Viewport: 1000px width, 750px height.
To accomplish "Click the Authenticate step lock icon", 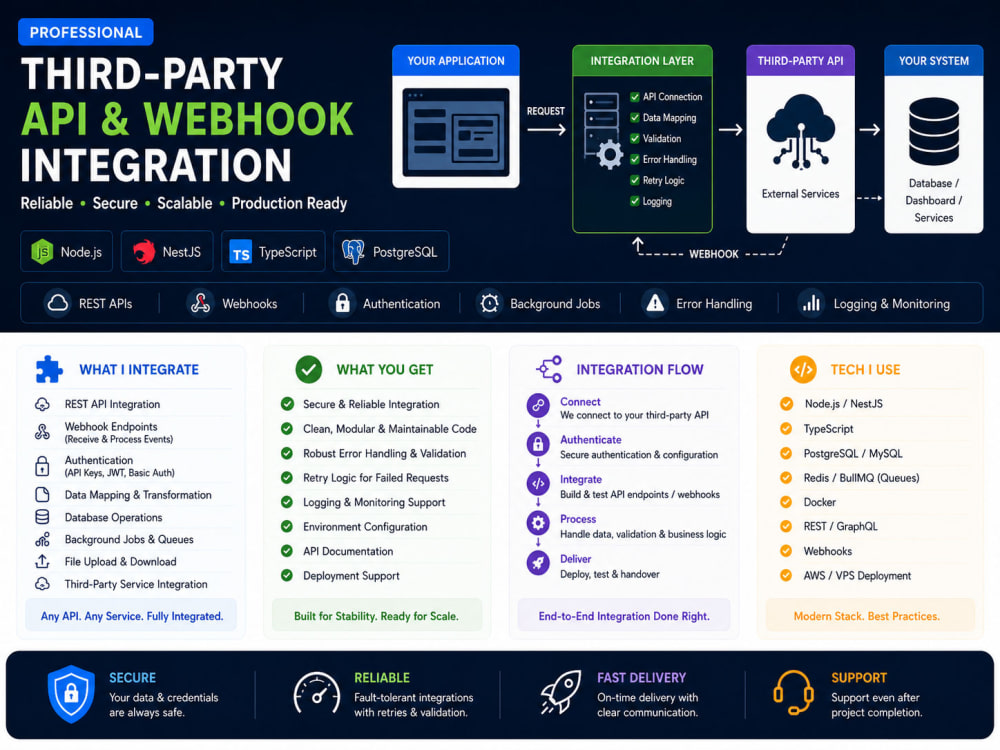I will 538,443.
